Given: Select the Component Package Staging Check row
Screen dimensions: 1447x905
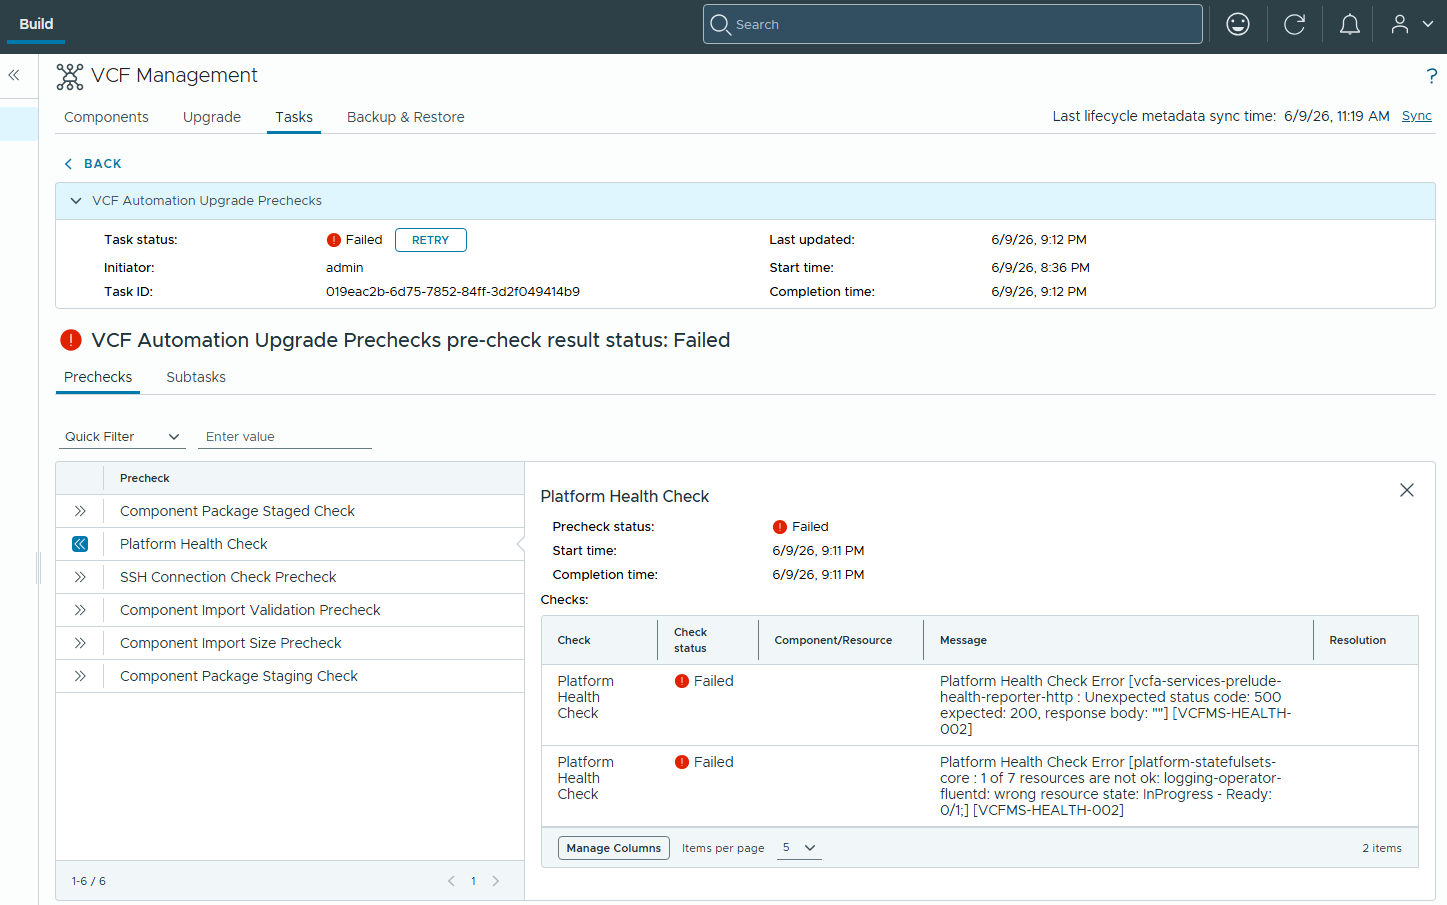Looking at the screenshot, I should pos(290,676).
